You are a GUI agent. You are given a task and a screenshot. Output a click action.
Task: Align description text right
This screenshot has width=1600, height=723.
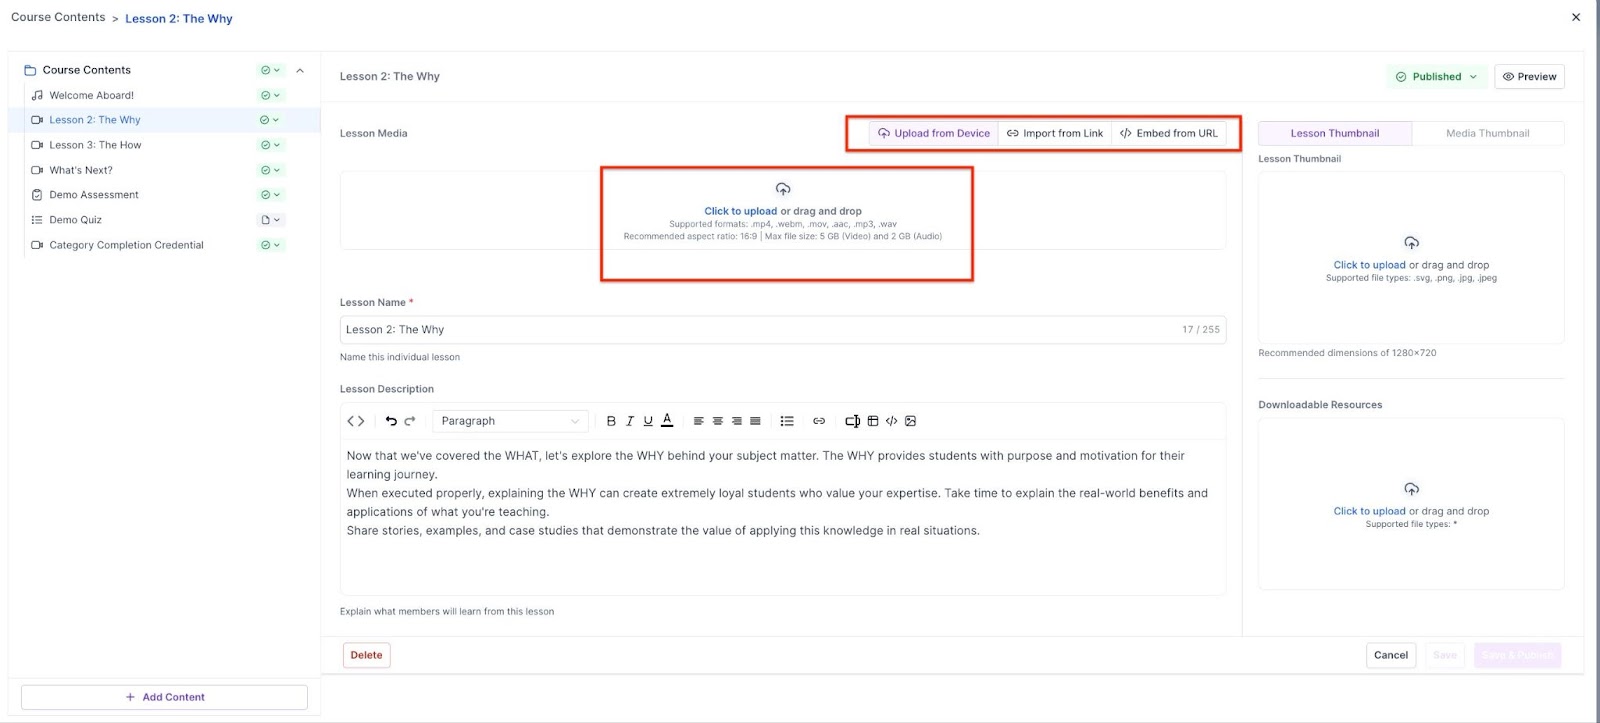click(x=737, y=421)
